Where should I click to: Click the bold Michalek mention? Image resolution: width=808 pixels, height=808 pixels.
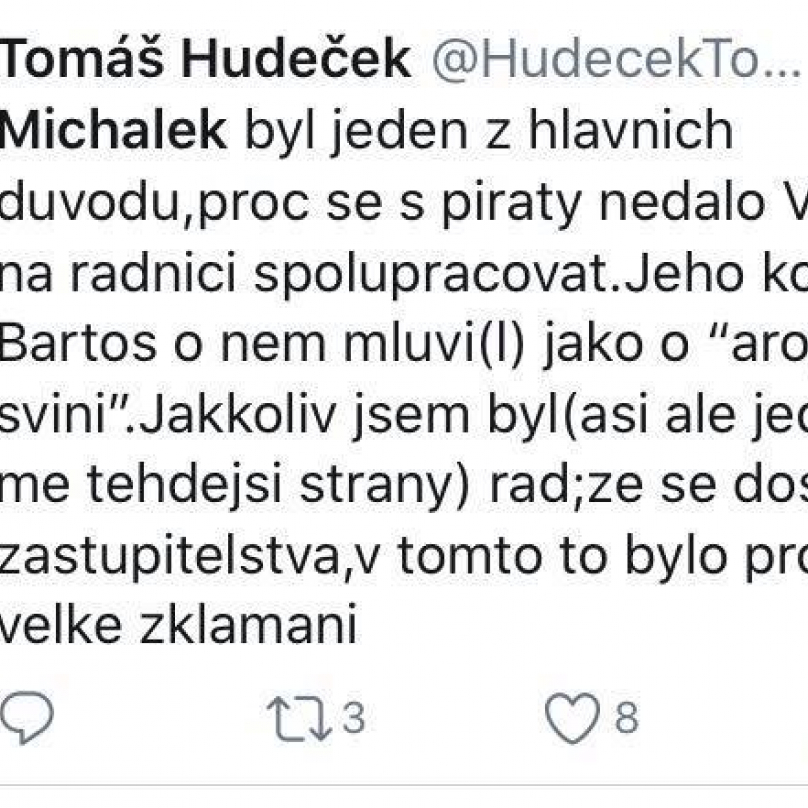tap(113, 130)
